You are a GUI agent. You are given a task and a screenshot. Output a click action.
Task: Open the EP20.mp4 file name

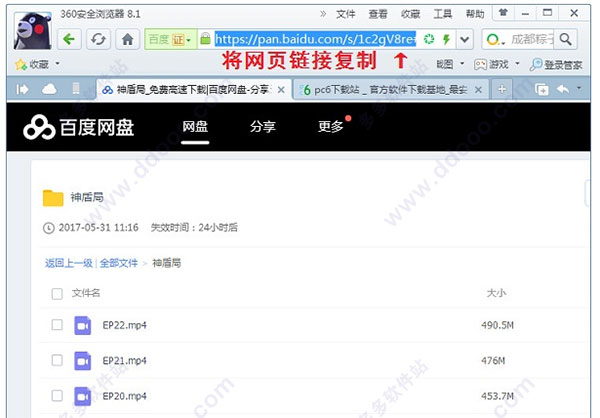(124, 396)
